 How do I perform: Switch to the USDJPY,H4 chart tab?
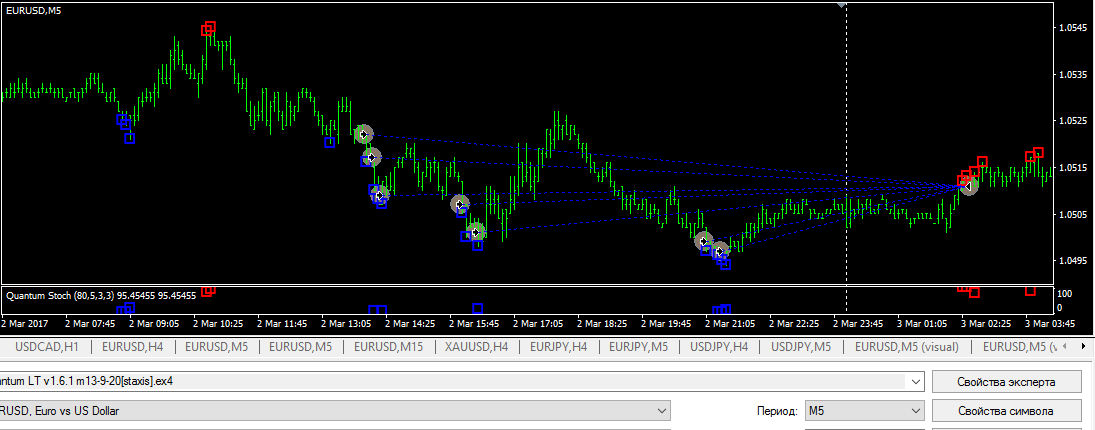[x=719, y=346]
